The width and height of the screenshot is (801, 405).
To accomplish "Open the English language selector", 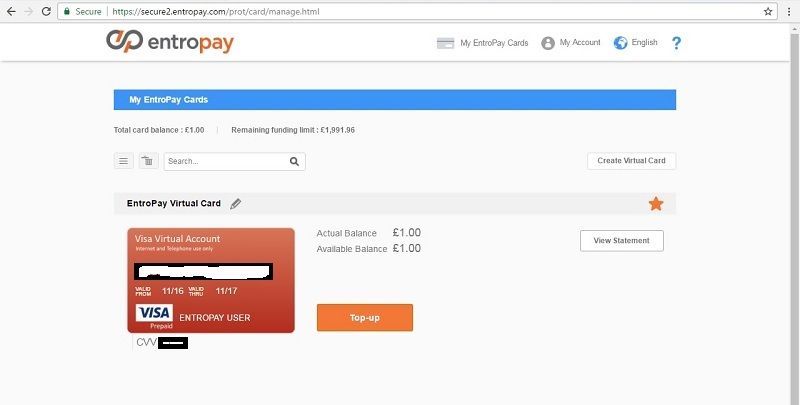I will (635, 42).
